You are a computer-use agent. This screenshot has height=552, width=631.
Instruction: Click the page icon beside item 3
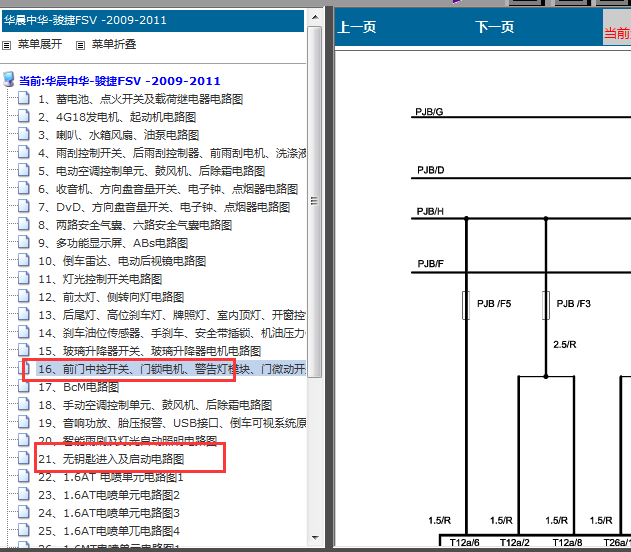click(24, 134)
